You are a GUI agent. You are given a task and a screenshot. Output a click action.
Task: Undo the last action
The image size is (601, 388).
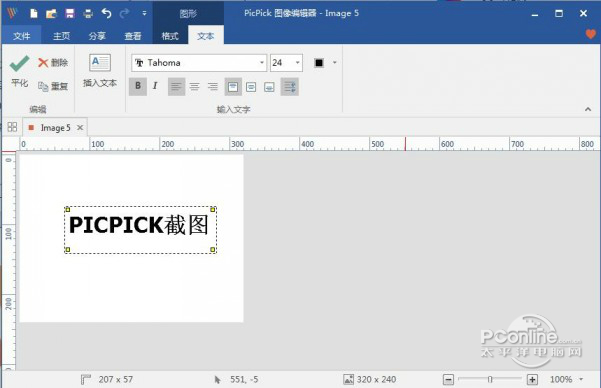pos(107,14)
